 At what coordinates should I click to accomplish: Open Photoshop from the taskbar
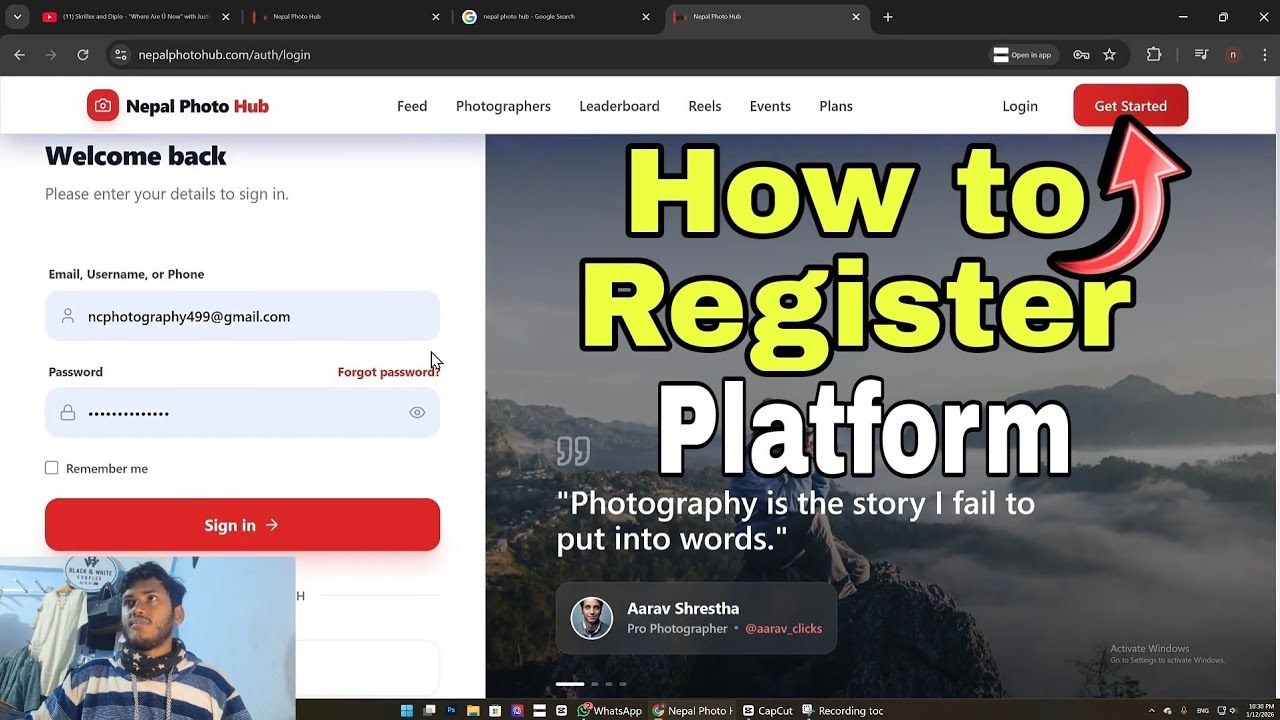point(451,711)
